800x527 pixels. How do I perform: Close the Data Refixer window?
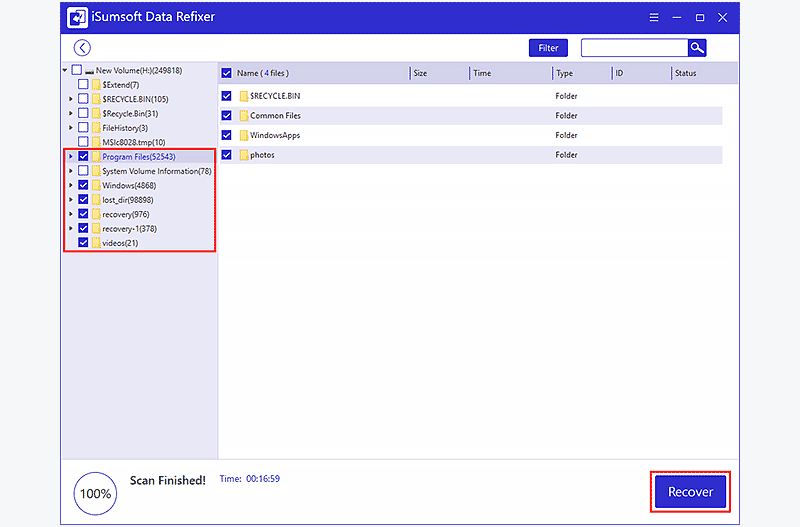click(x=722, y=17)
